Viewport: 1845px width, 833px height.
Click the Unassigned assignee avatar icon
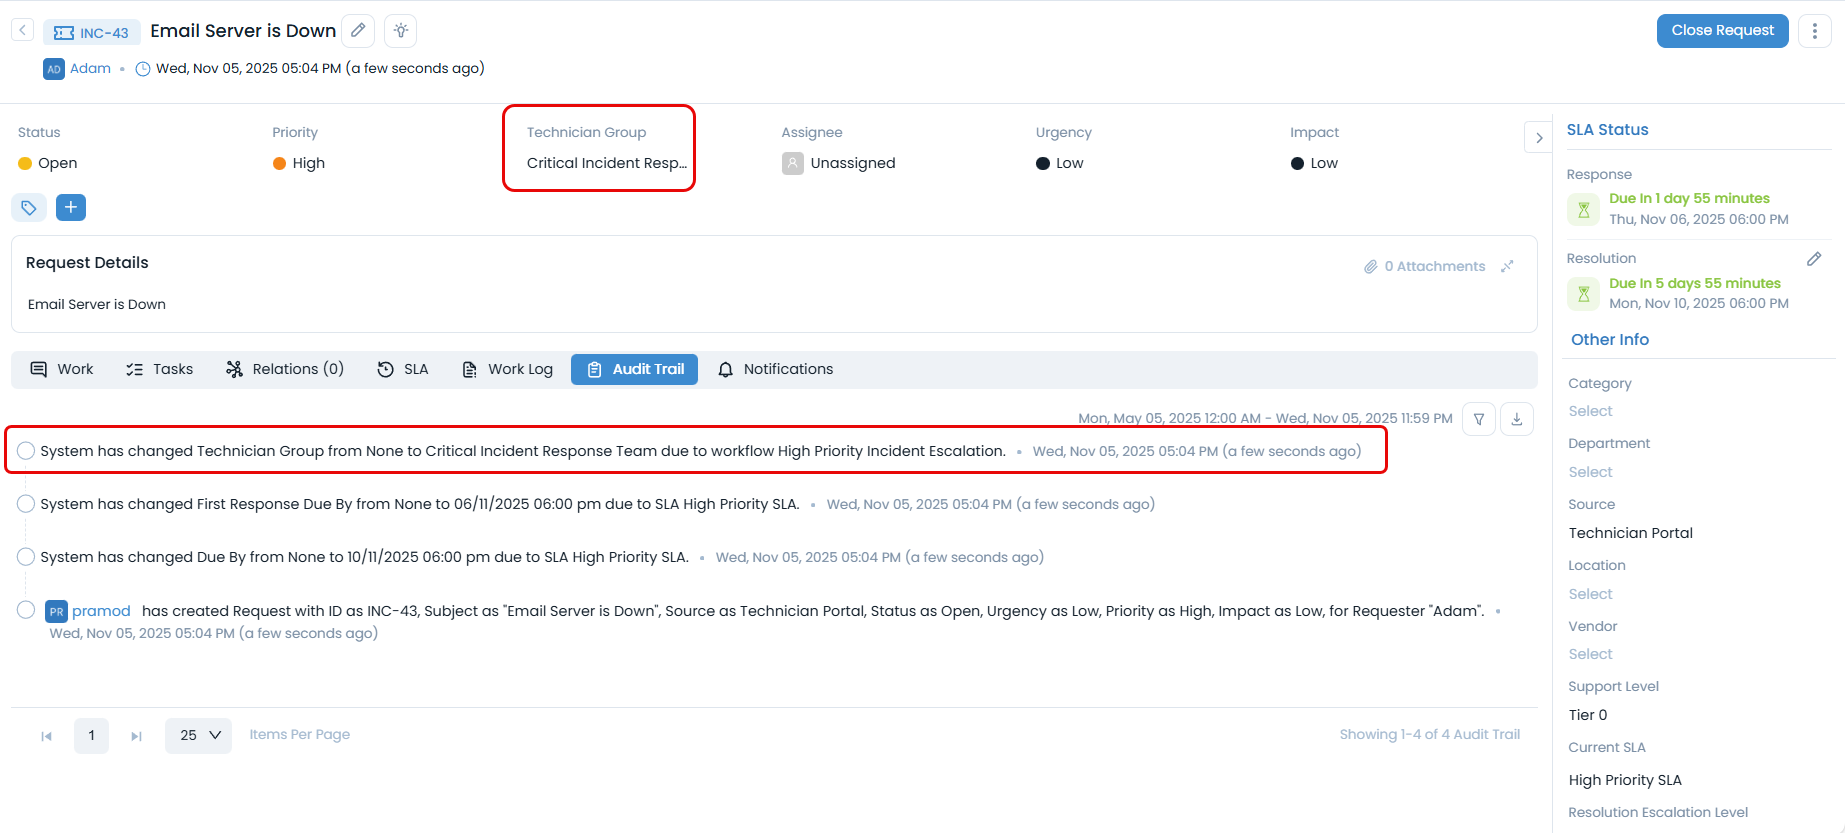[x=793, y=163]
